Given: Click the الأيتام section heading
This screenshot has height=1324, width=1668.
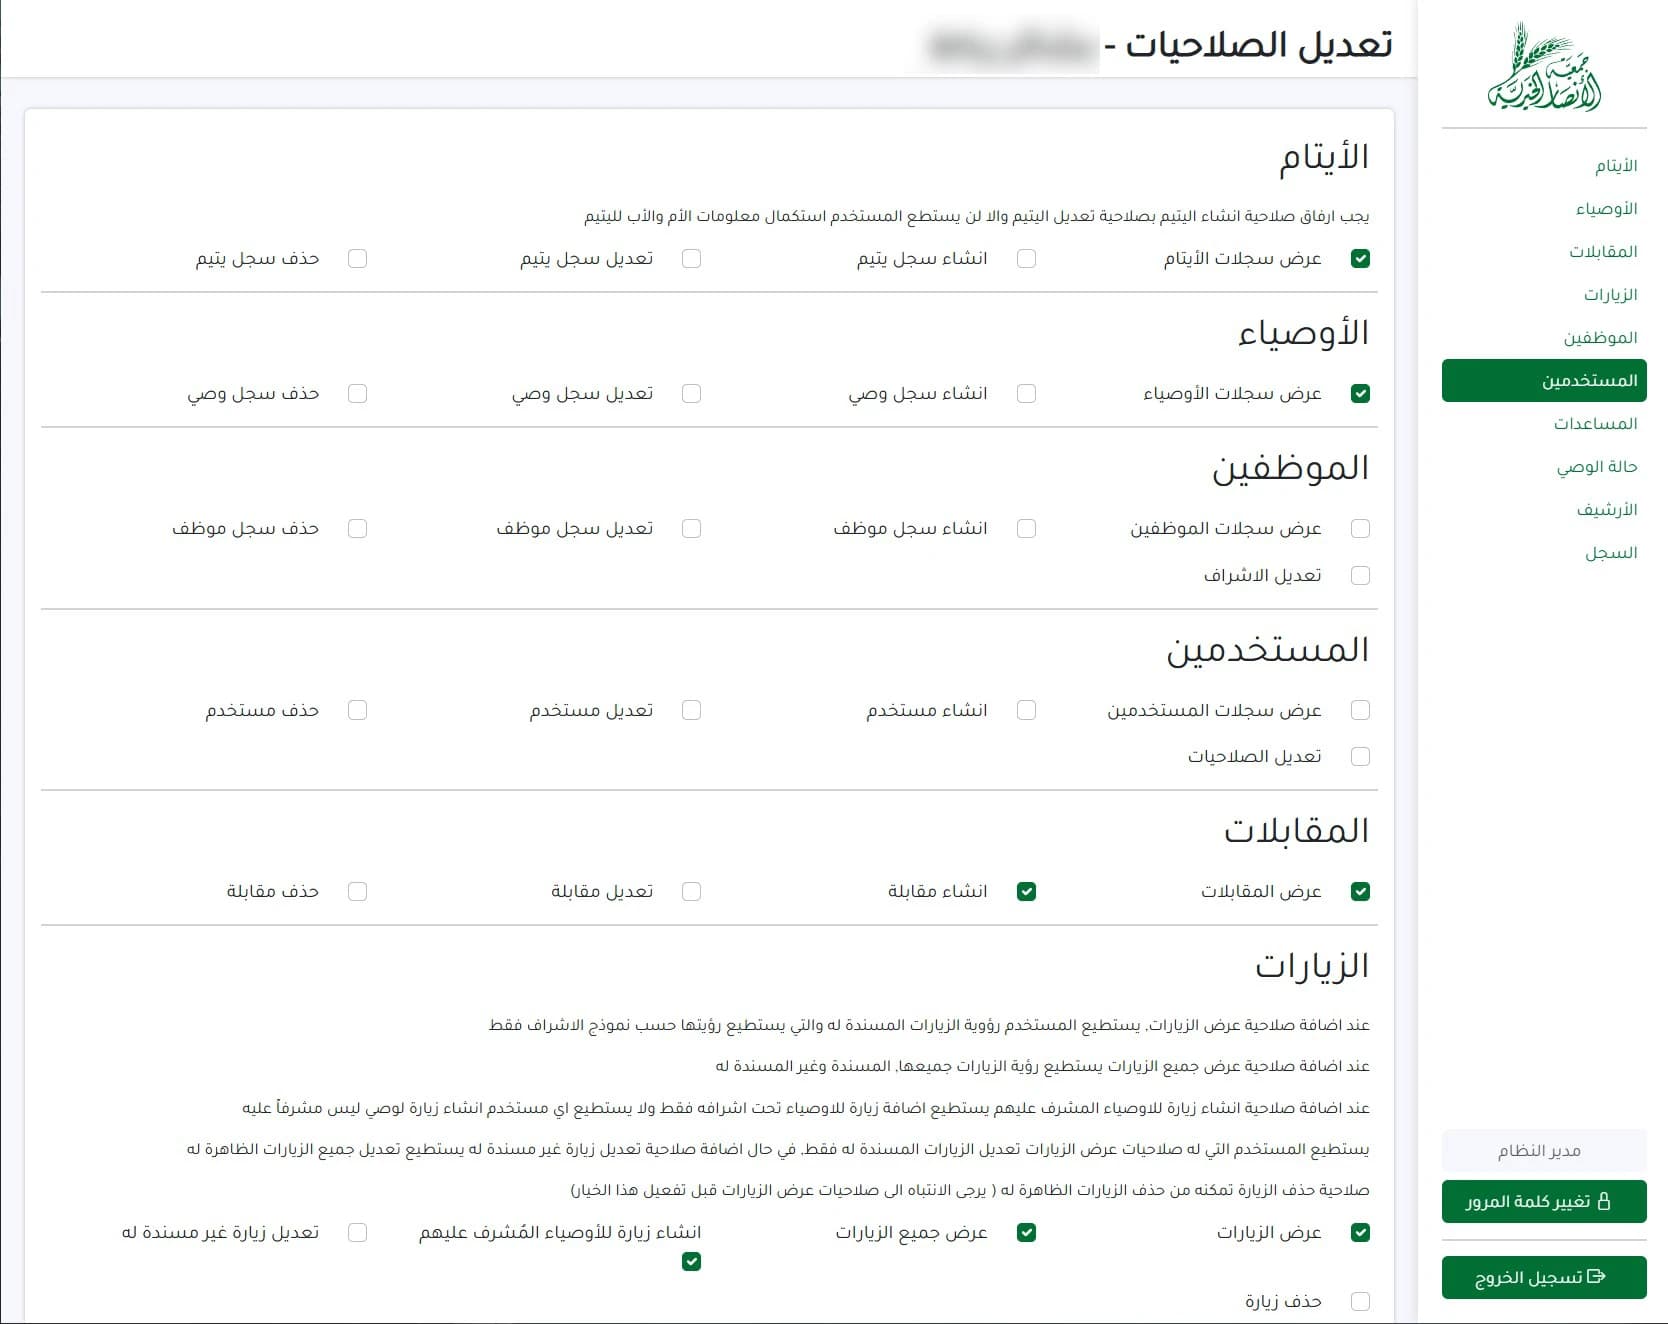Looking at the screenshot, I should click(x=1324, y=158).
